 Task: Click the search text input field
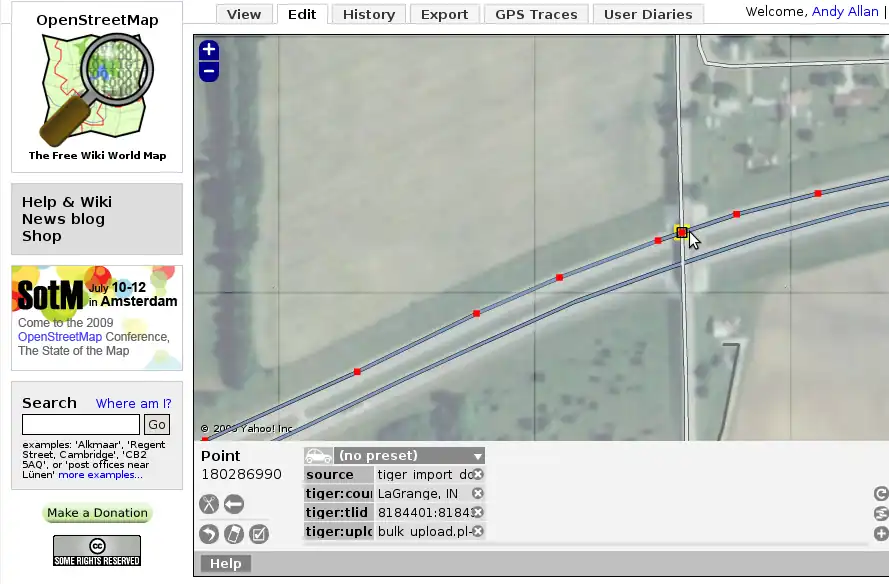[x=81, y=424]
